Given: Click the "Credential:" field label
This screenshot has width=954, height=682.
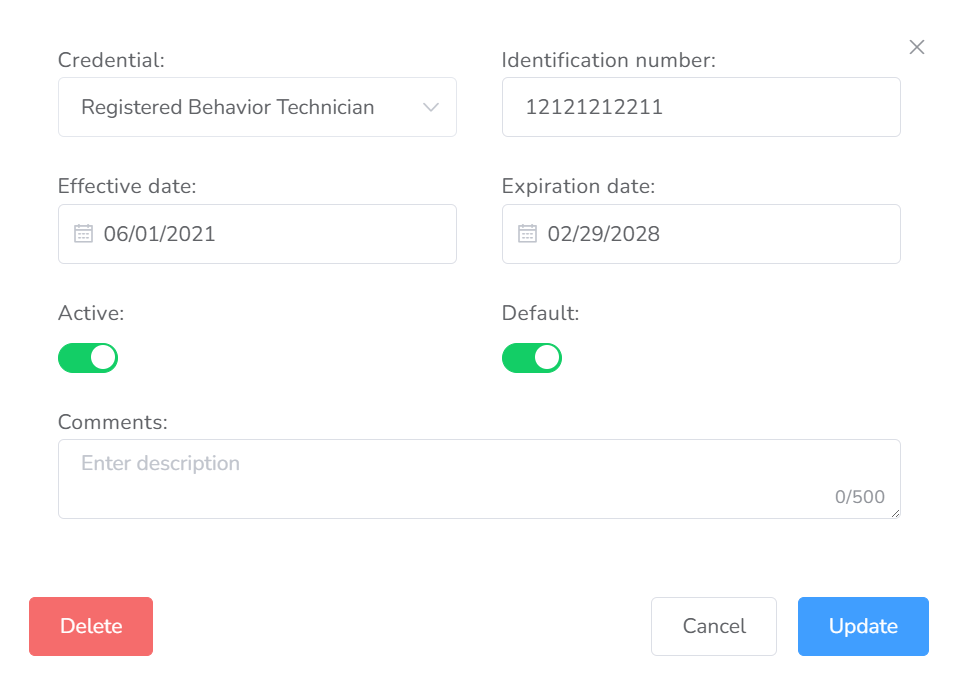Looking at the screenshot, I should (111, 60).
